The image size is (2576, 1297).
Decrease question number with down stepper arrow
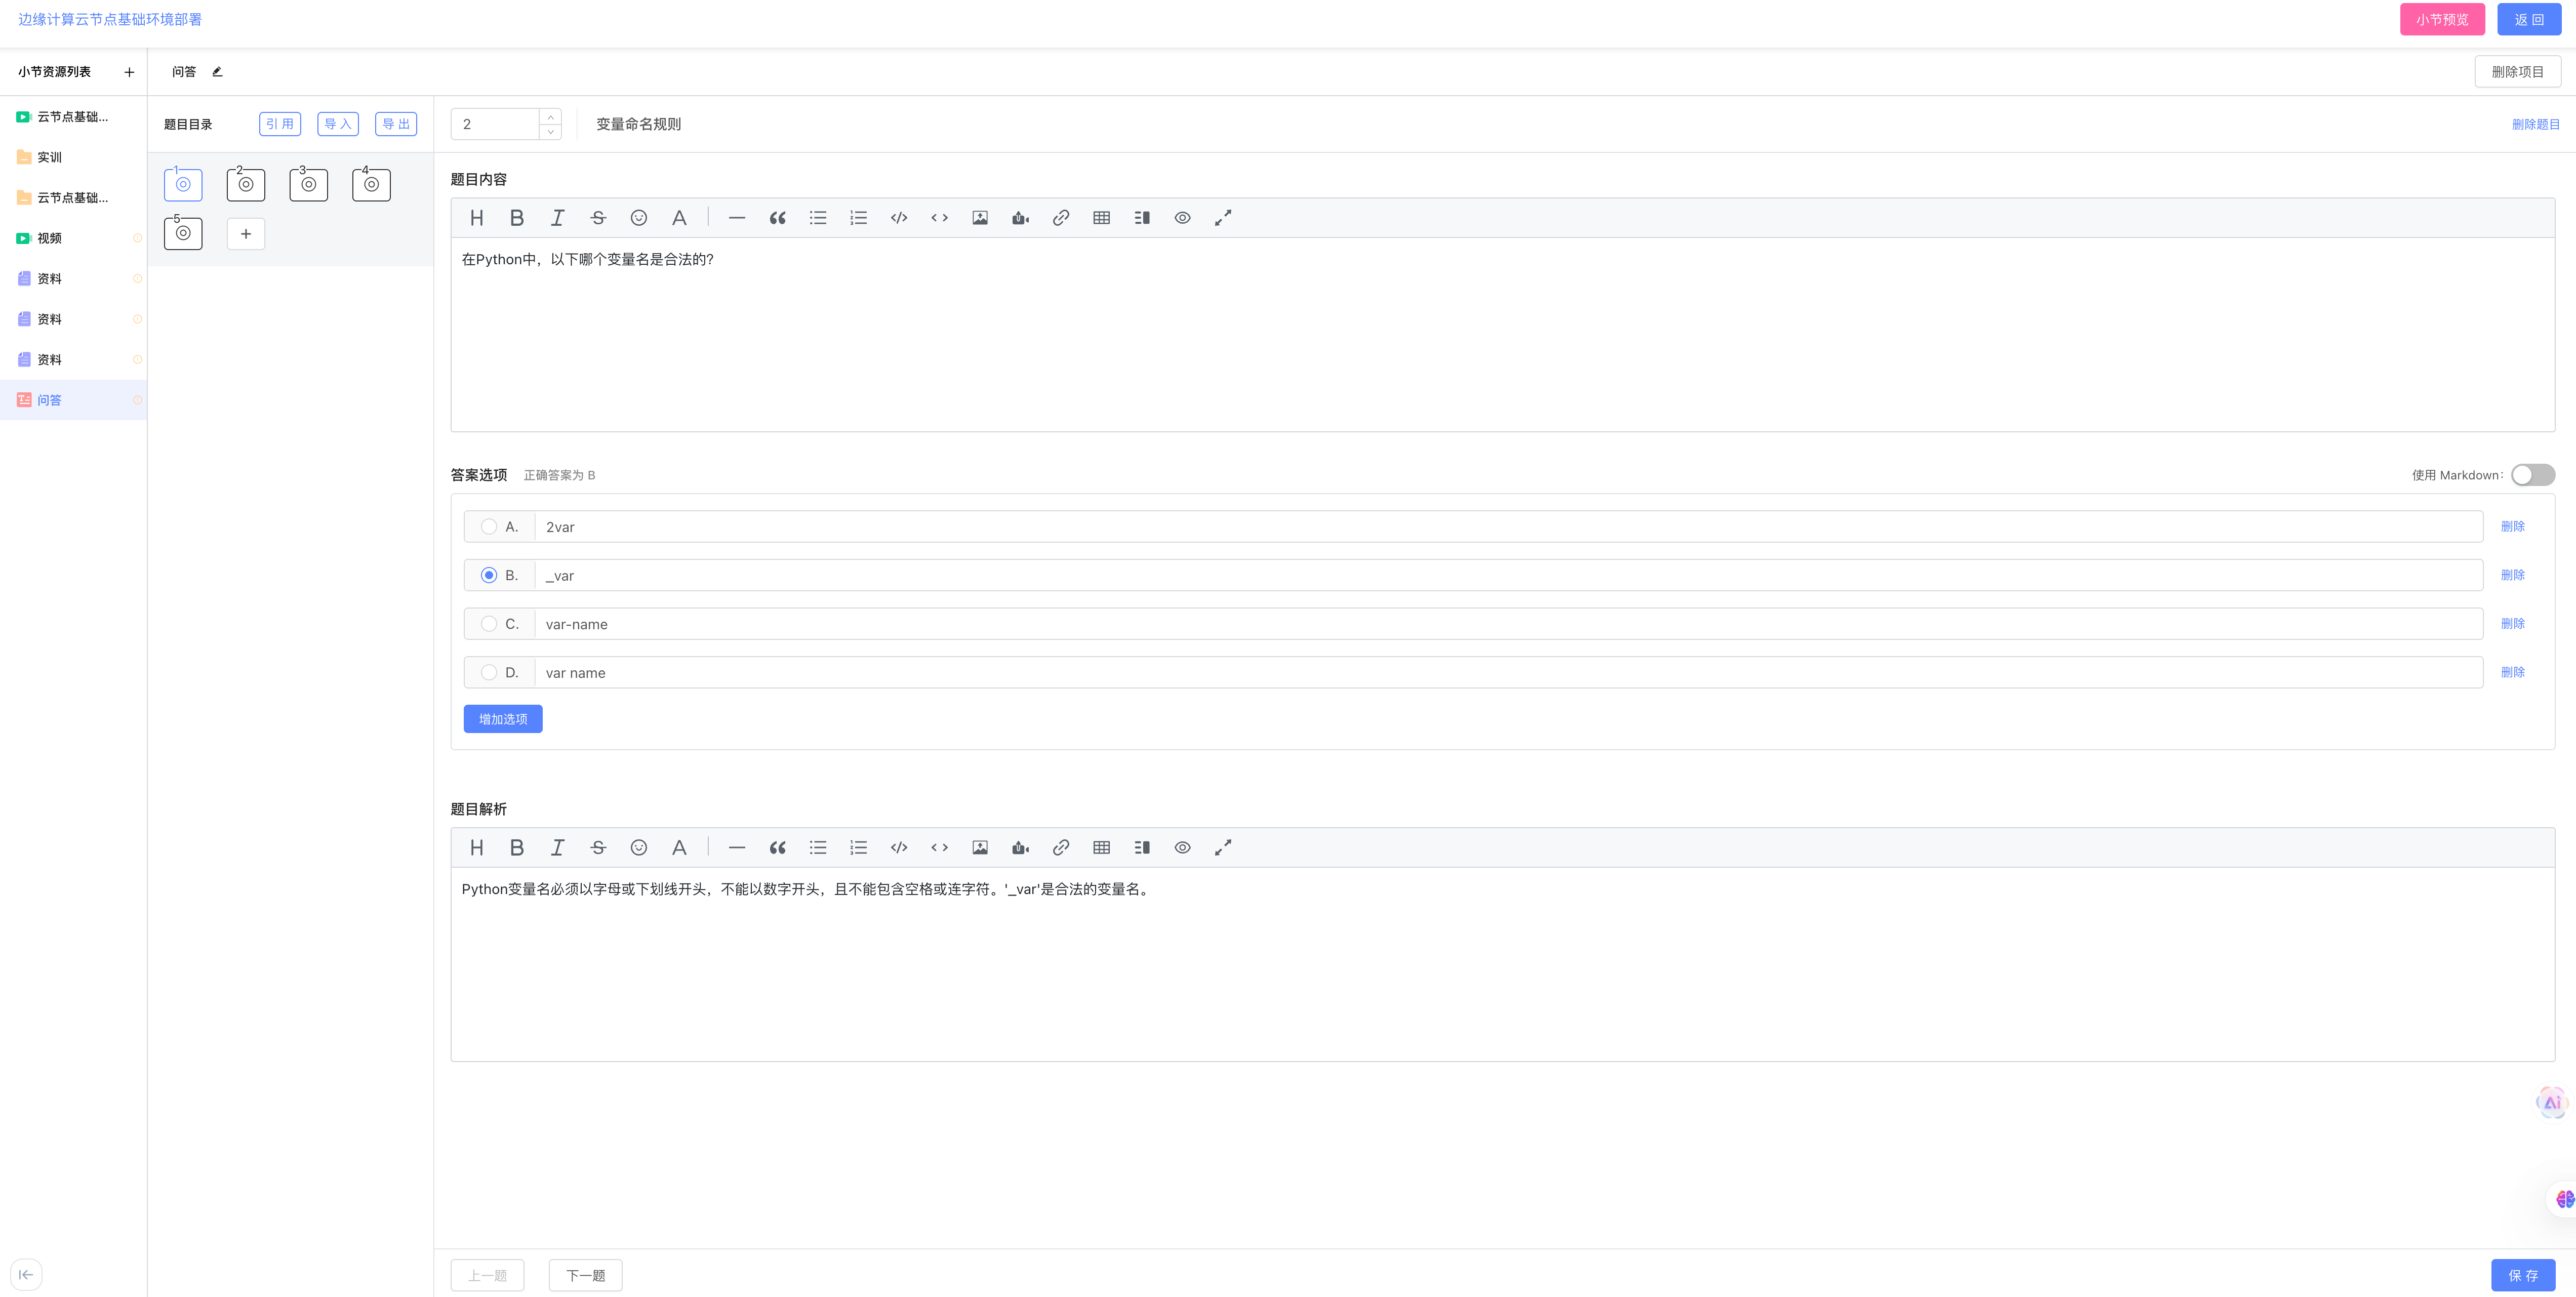[x=550, y=132]
